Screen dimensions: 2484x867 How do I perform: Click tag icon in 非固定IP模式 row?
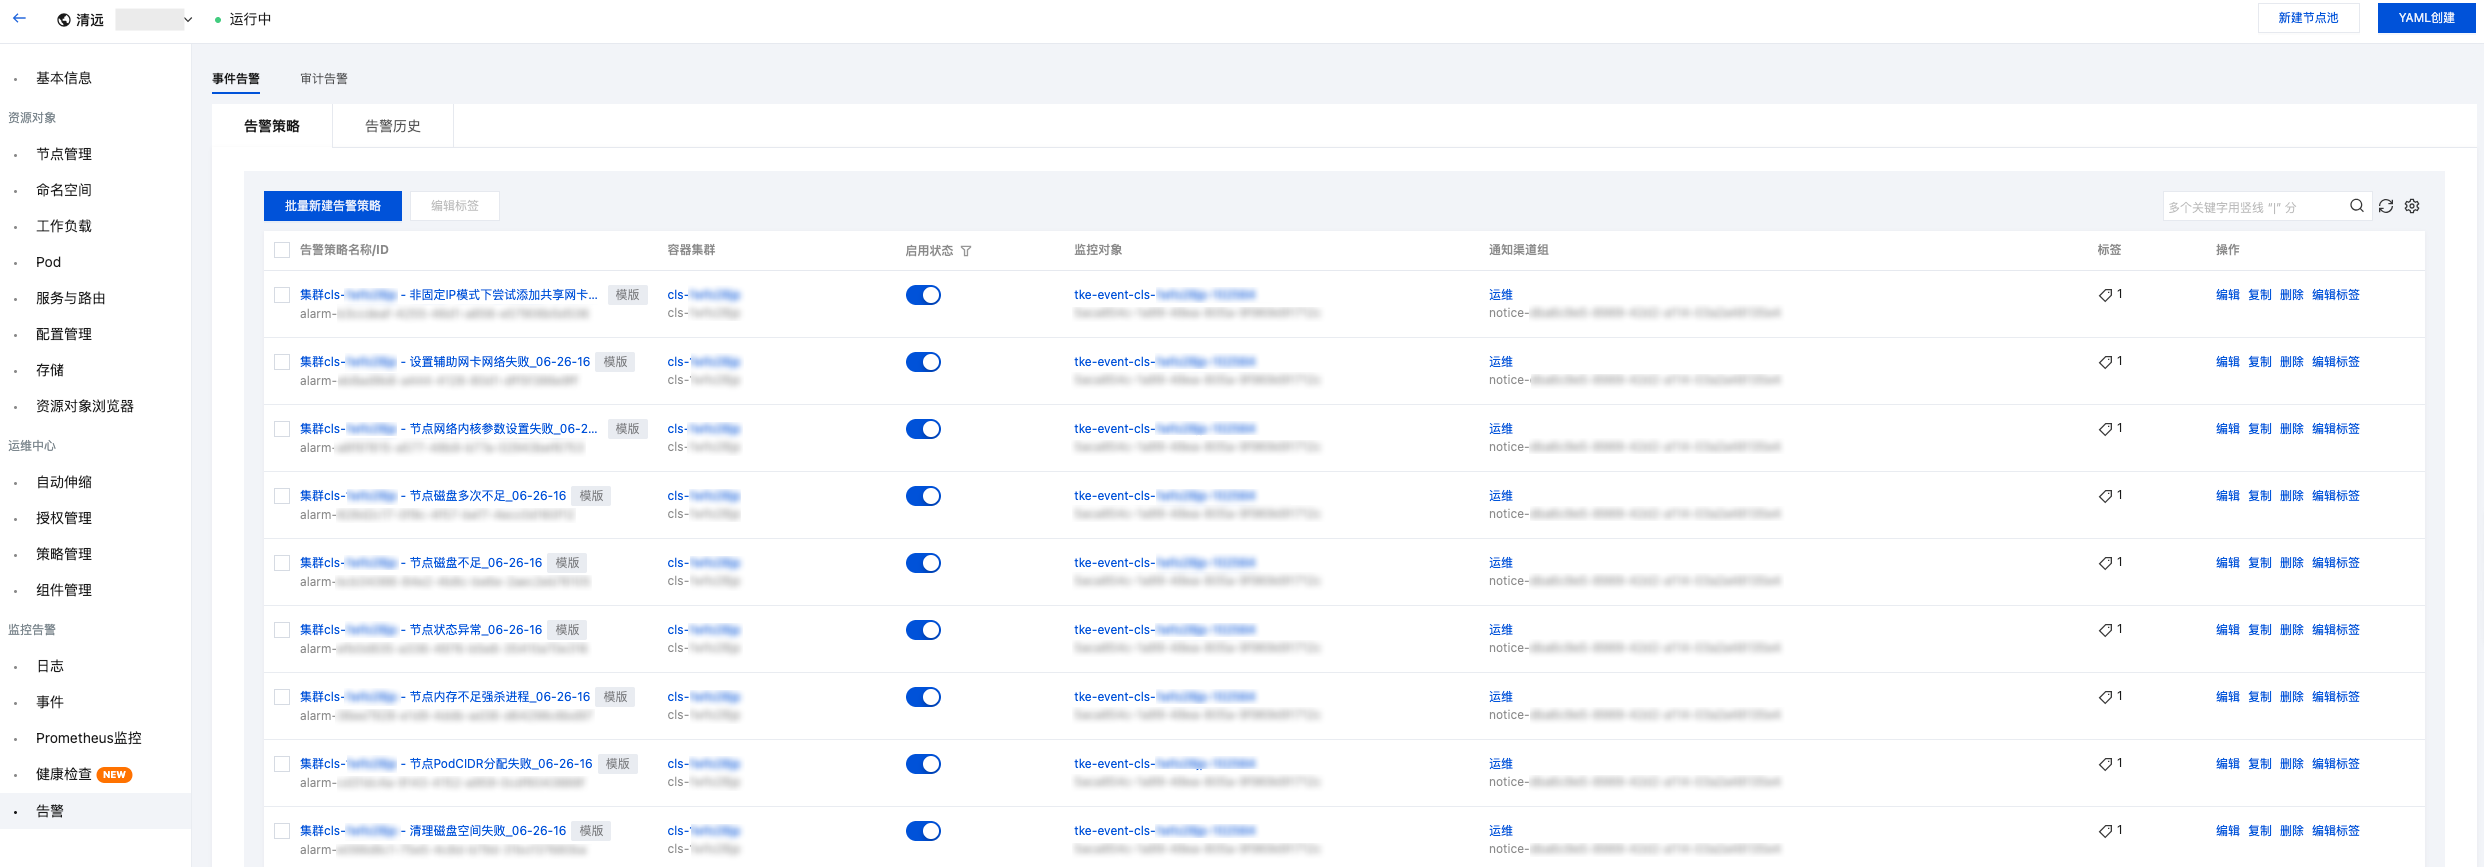2105,295
